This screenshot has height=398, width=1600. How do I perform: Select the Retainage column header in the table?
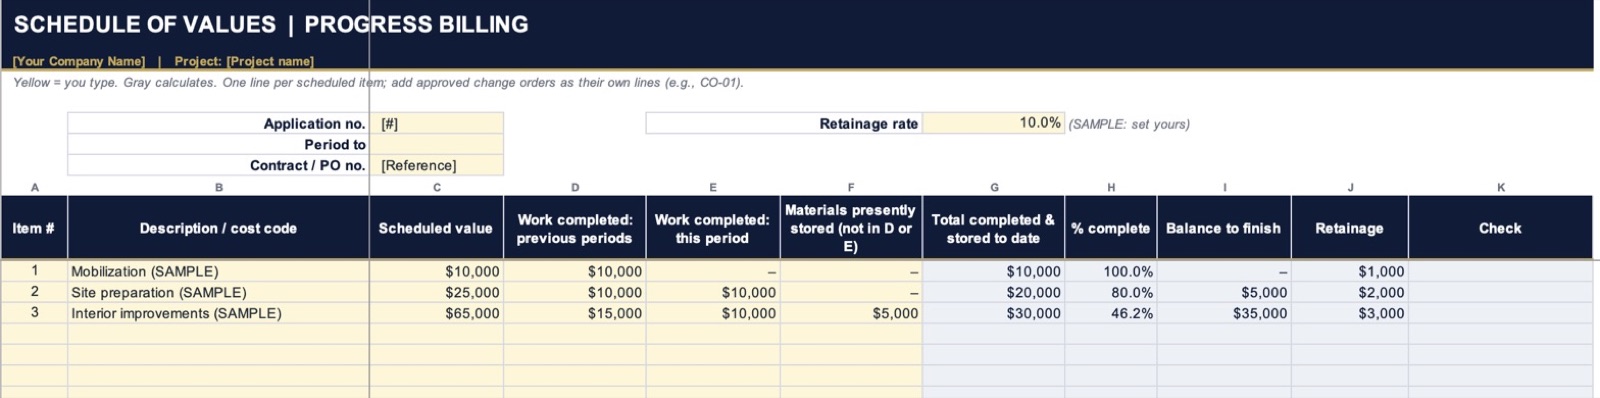1350,228
